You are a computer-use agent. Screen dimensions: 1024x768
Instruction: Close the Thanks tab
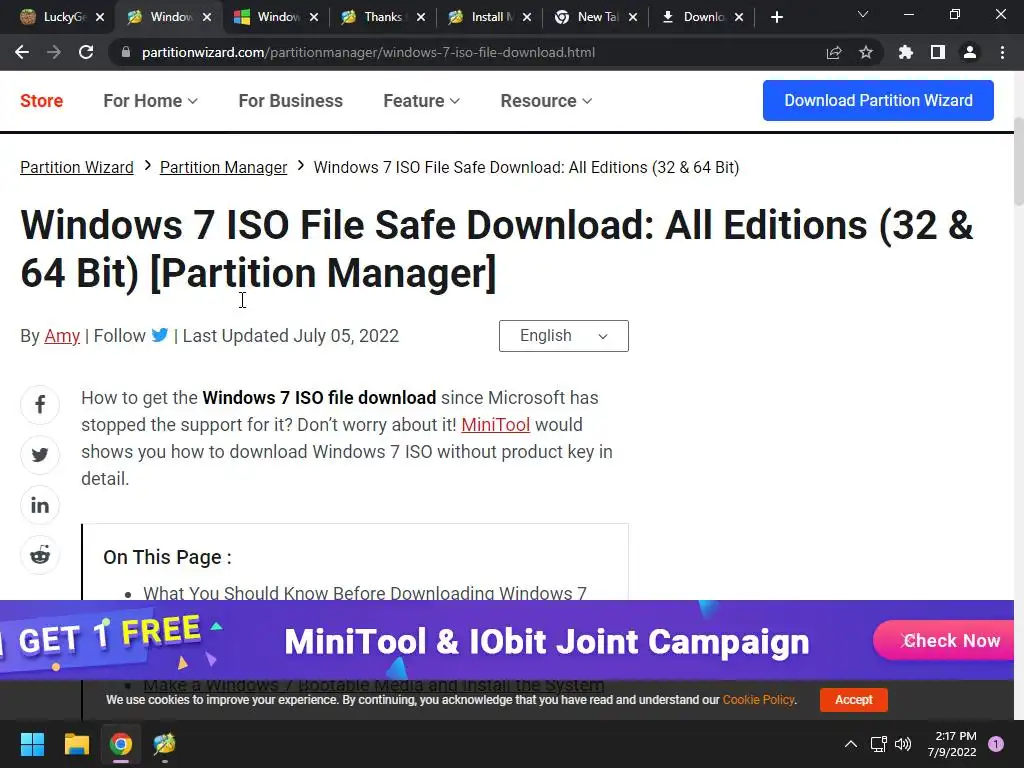(421, 18)
